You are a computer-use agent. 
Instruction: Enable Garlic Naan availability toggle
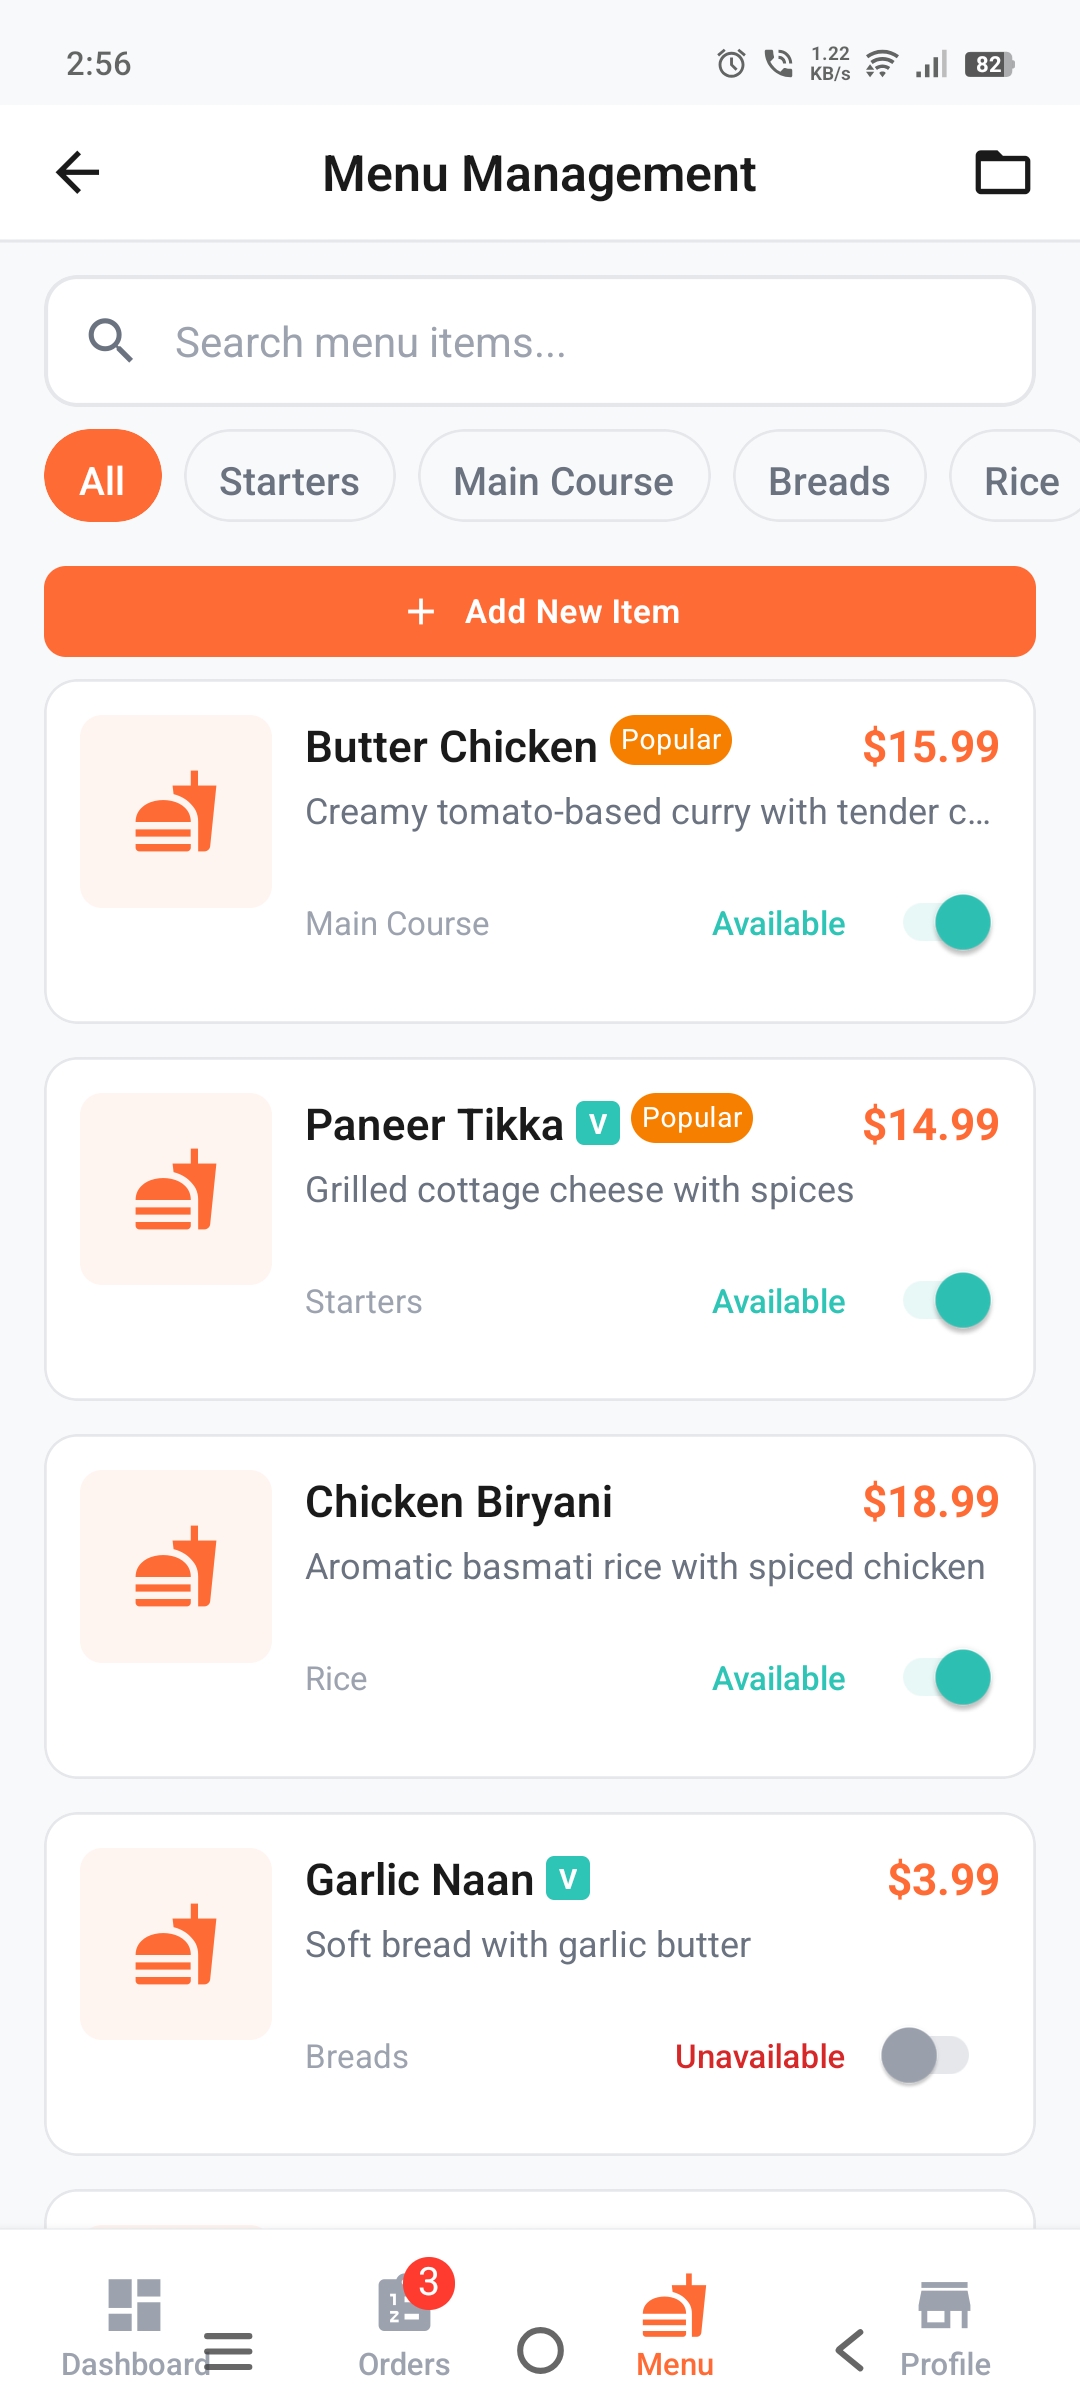click(x=926, y=2055)
